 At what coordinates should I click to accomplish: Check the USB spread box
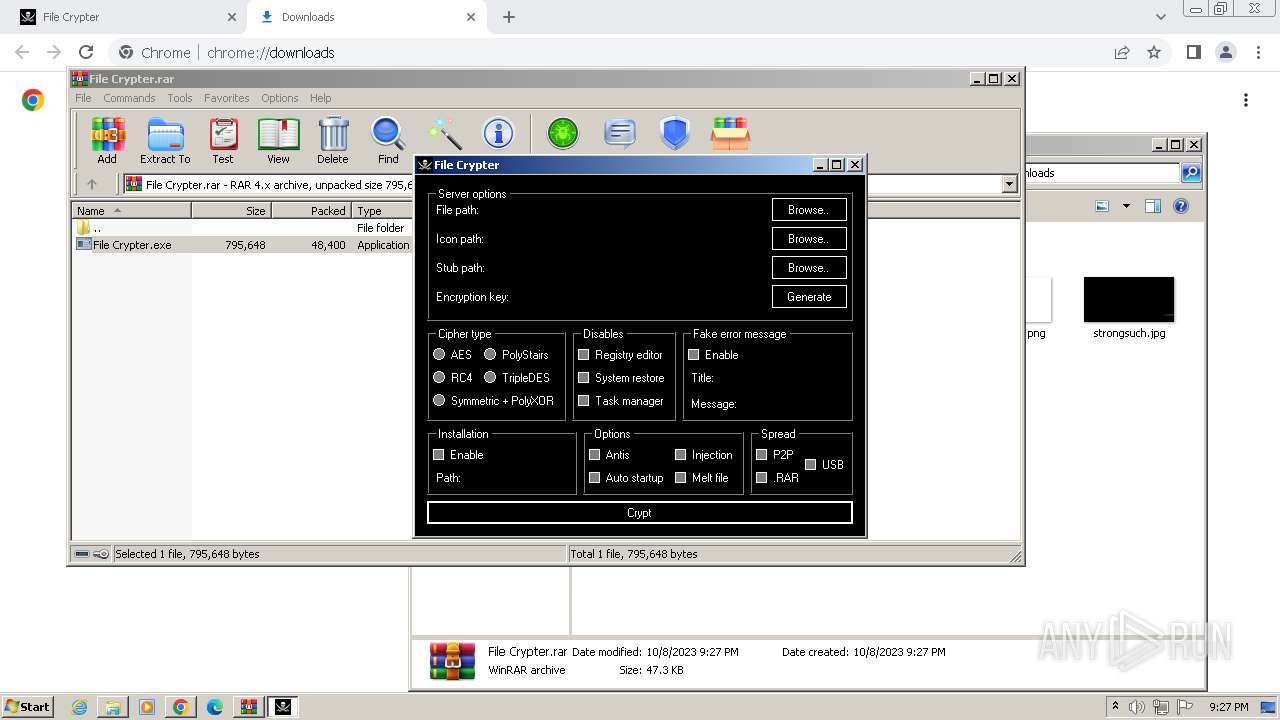click(x=811, y=464)
